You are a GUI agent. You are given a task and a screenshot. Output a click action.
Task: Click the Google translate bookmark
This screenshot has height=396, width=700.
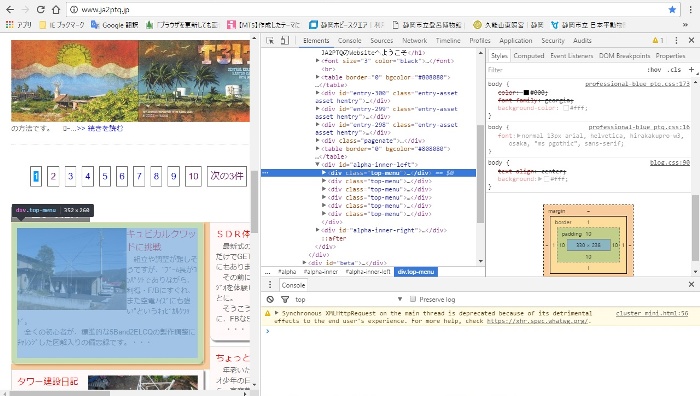pyautogui.click(x=114, y=25)
